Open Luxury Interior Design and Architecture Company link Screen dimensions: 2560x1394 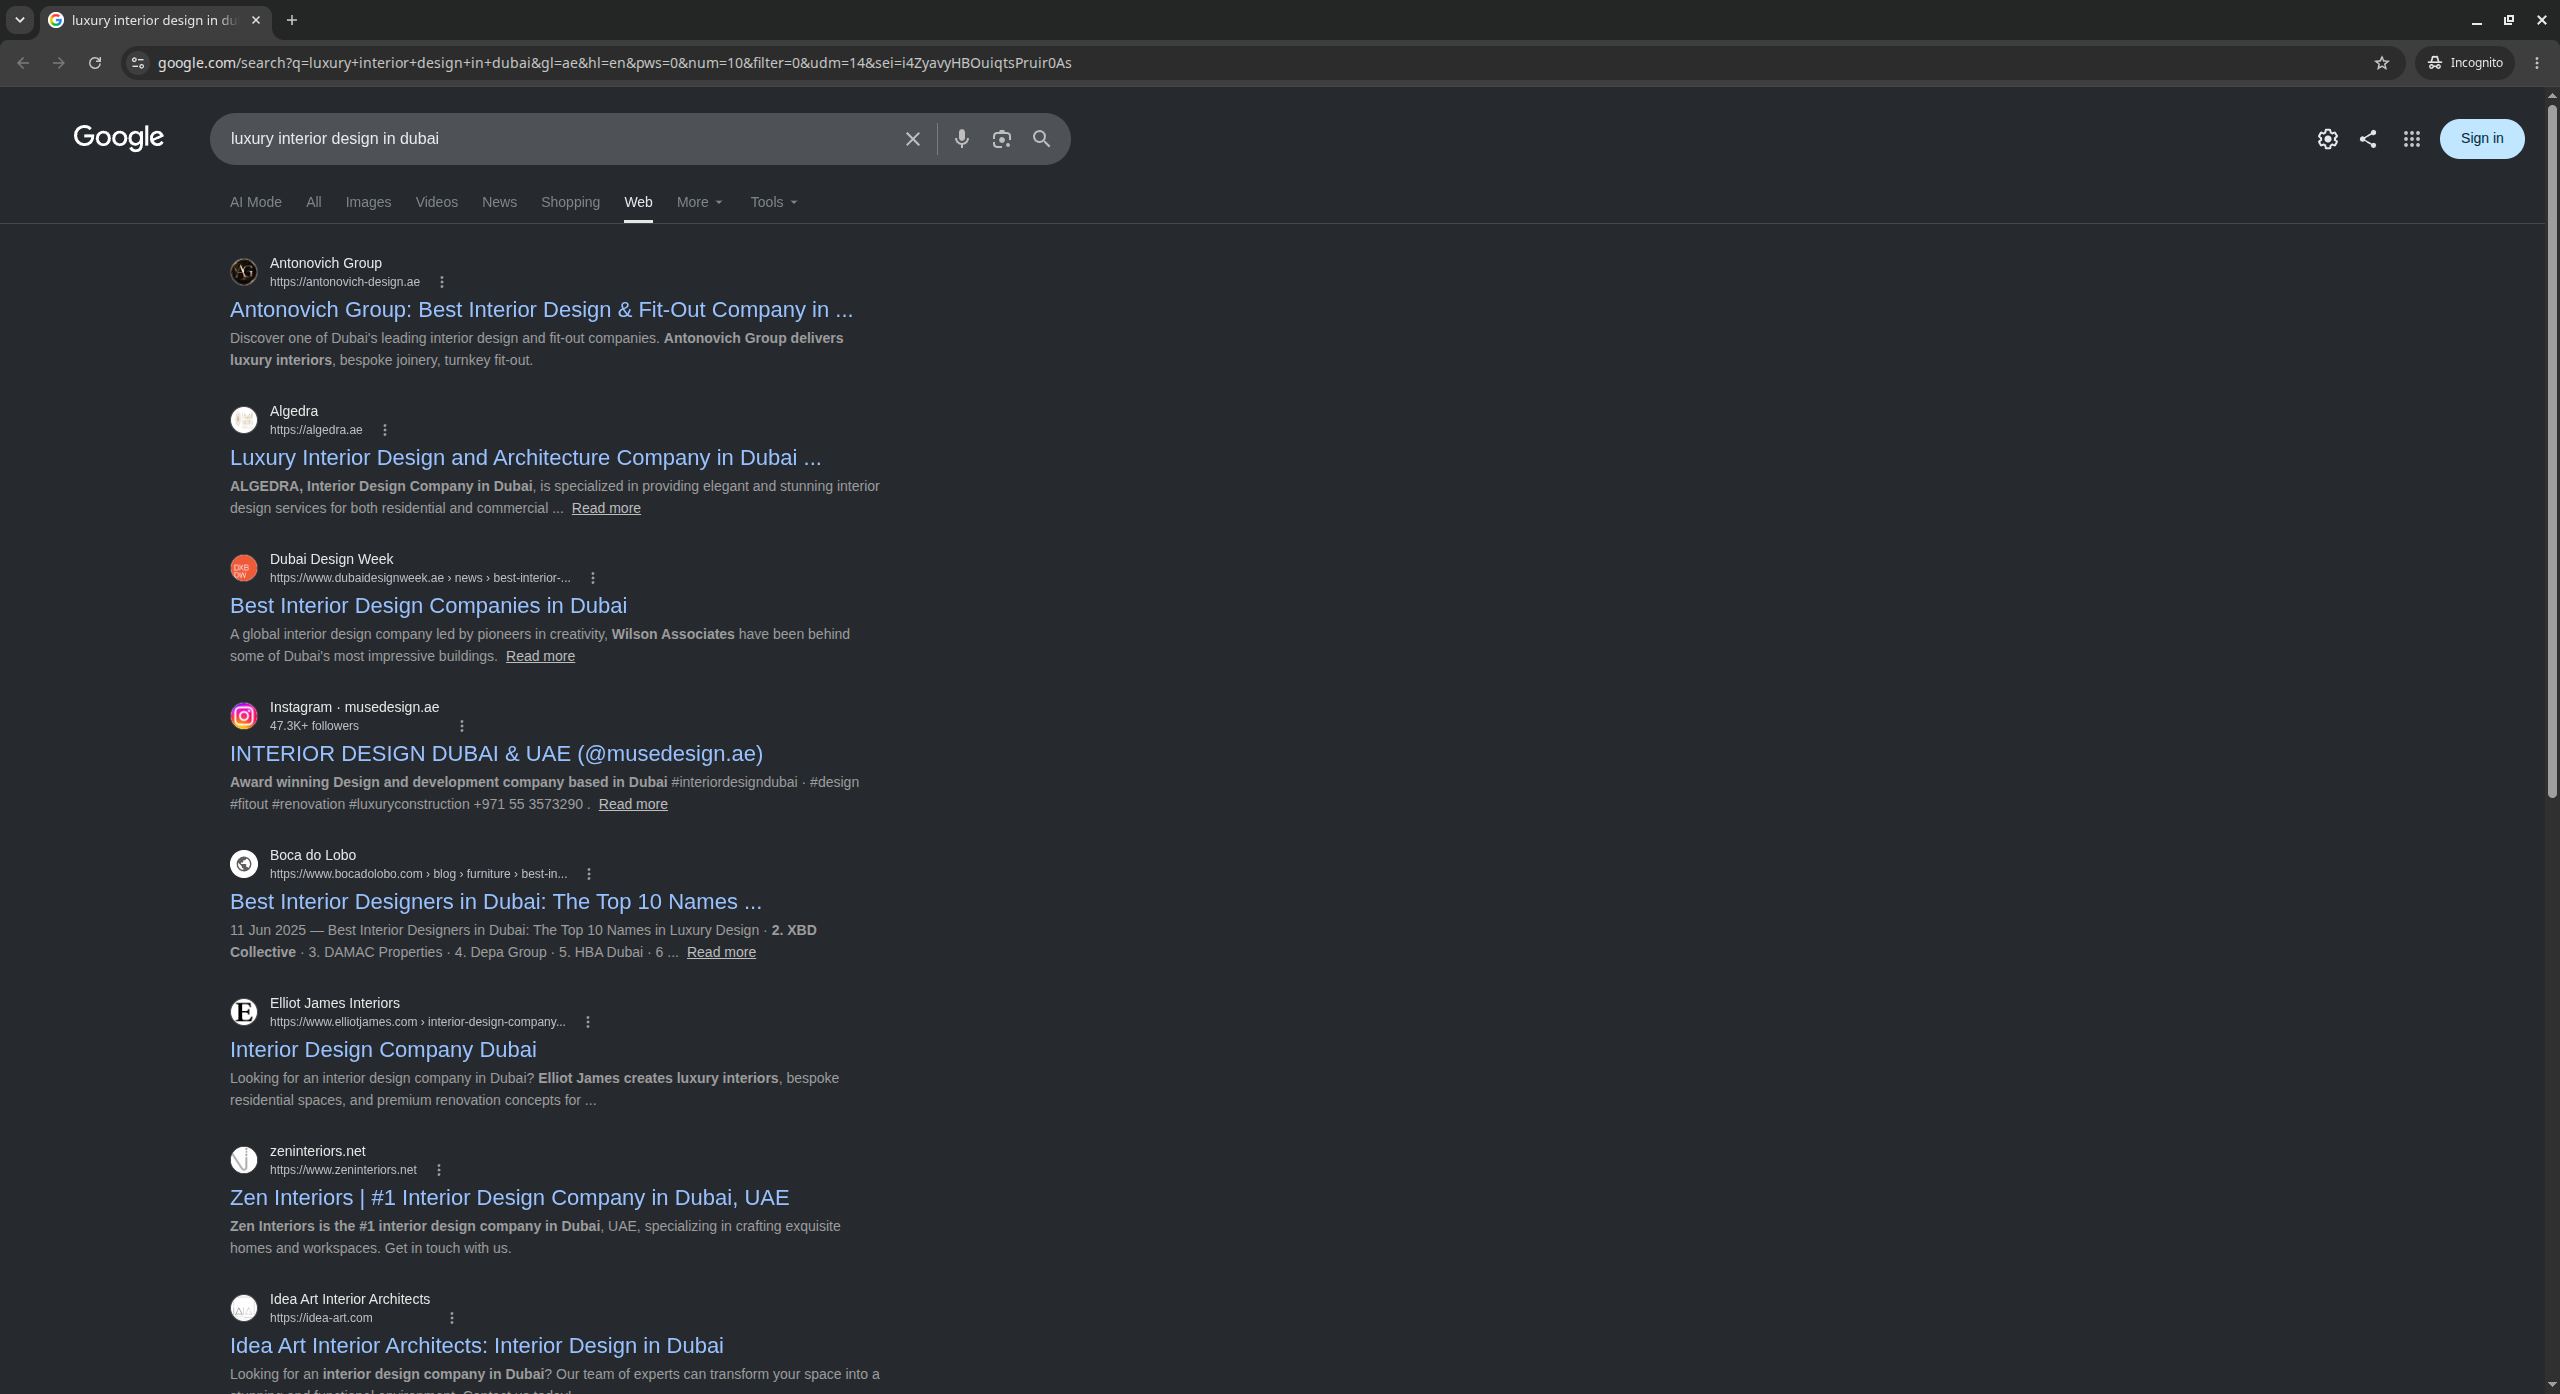pos(525,458)
